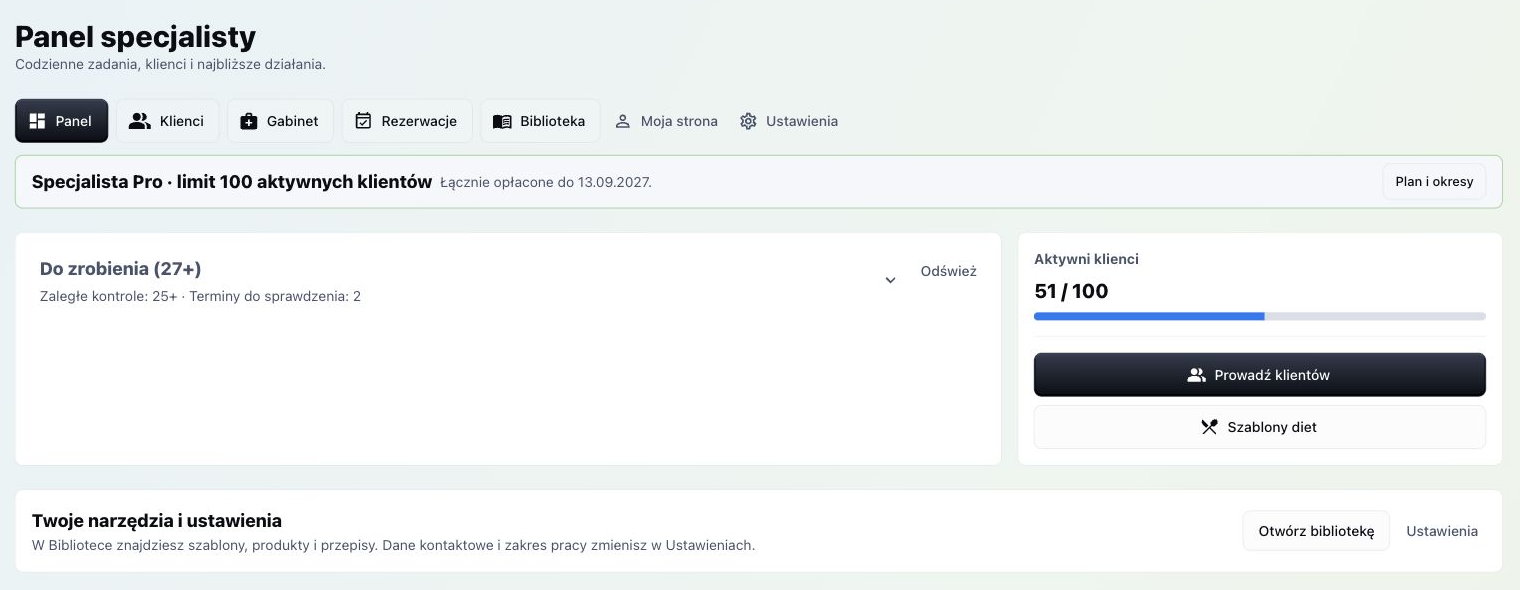Open Szablony diet
1520x590 pixels.
click(x=1260, y=427)
